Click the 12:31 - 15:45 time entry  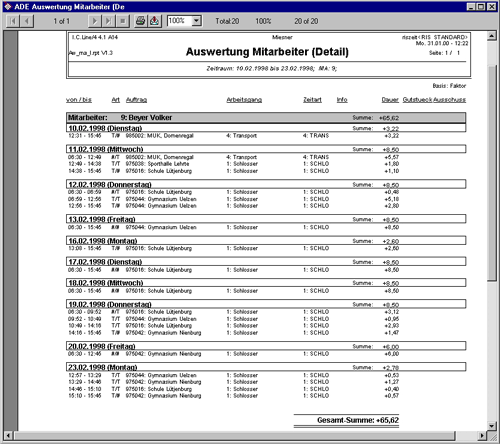(85, 136)
